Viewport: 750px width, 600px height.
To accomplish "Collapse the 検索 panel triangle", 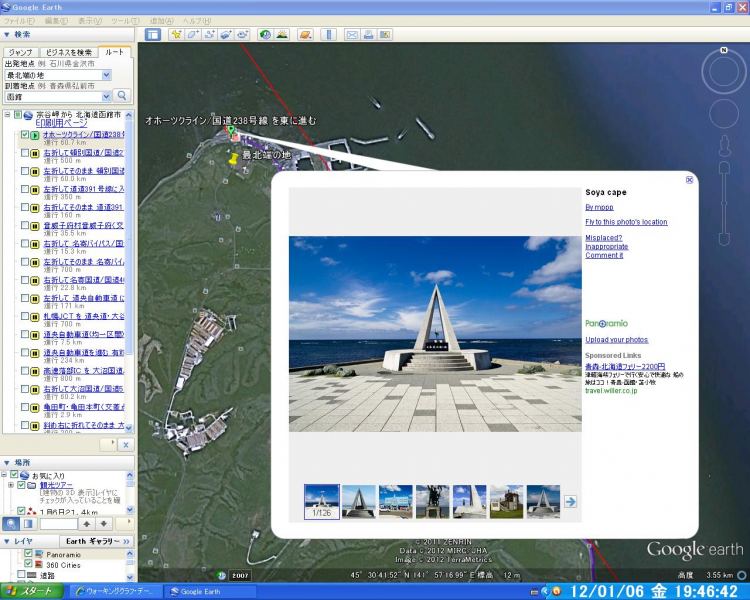I will (x=7, y=34).
